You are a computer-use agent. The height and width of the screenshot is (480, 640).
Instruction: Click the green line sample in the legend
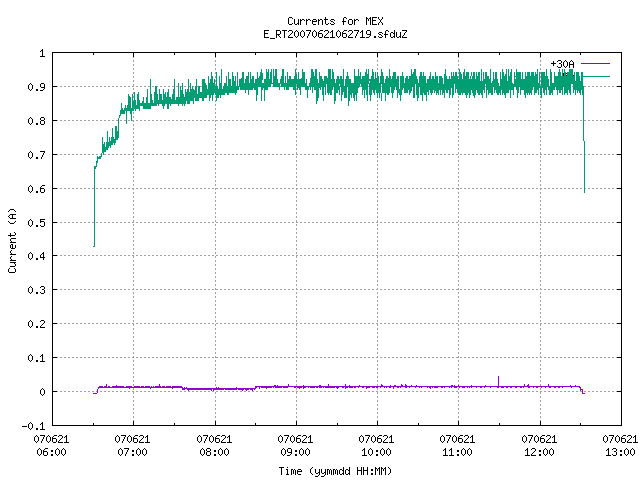pyautogui.click(x=596, y=76)
